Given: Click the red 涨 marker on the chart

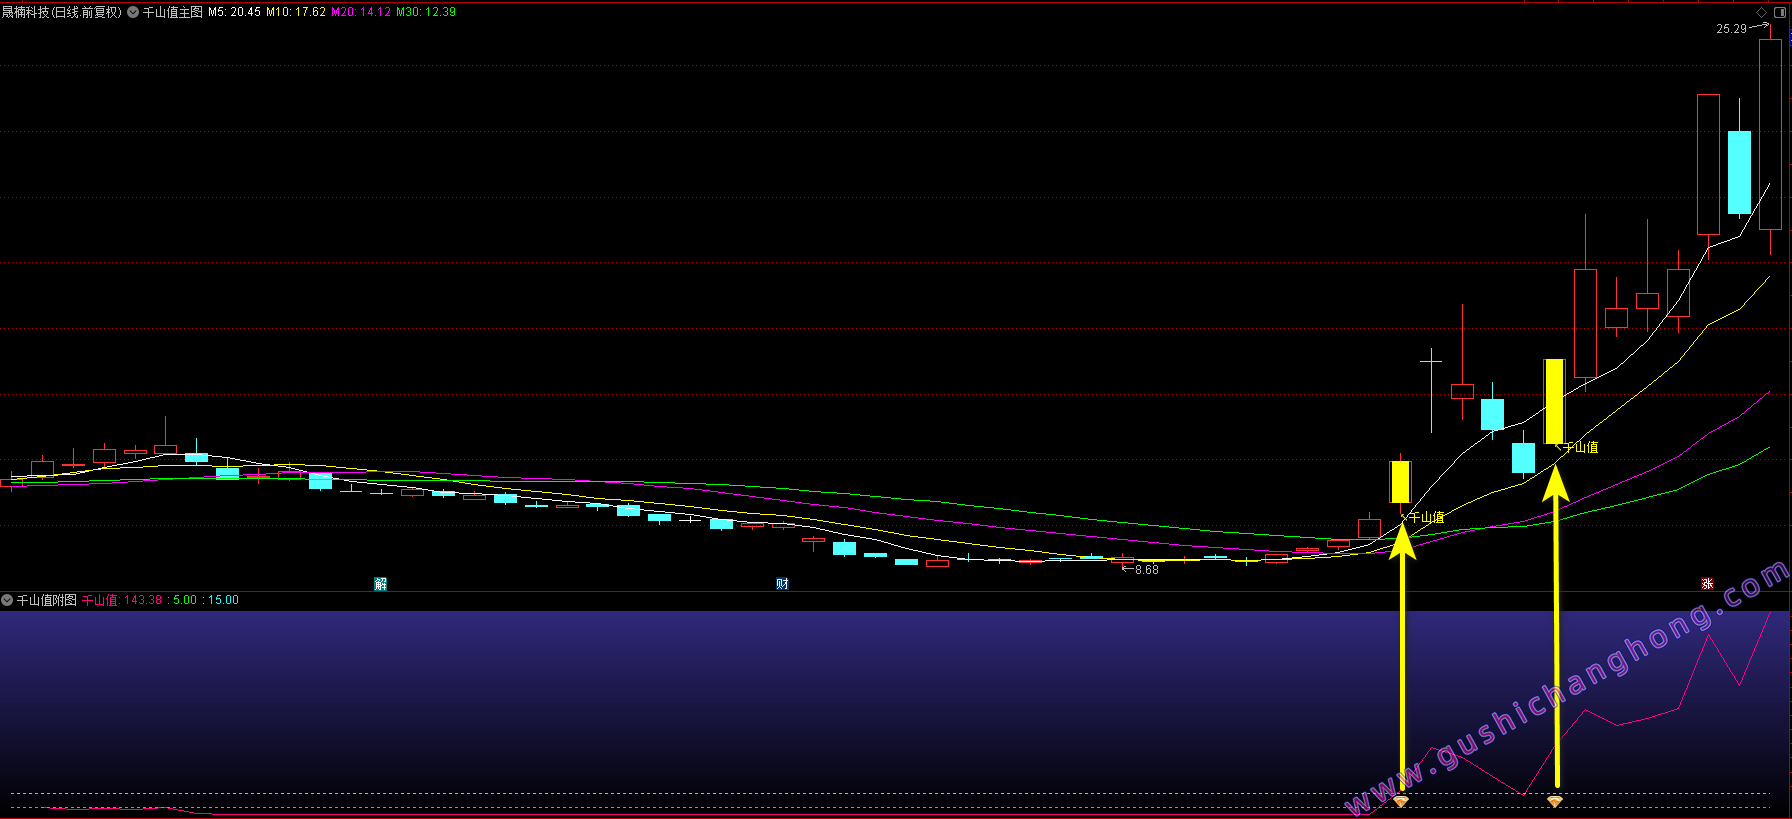Looking at the screenshot, I should pyautogui.click(x=1708, y=584).
